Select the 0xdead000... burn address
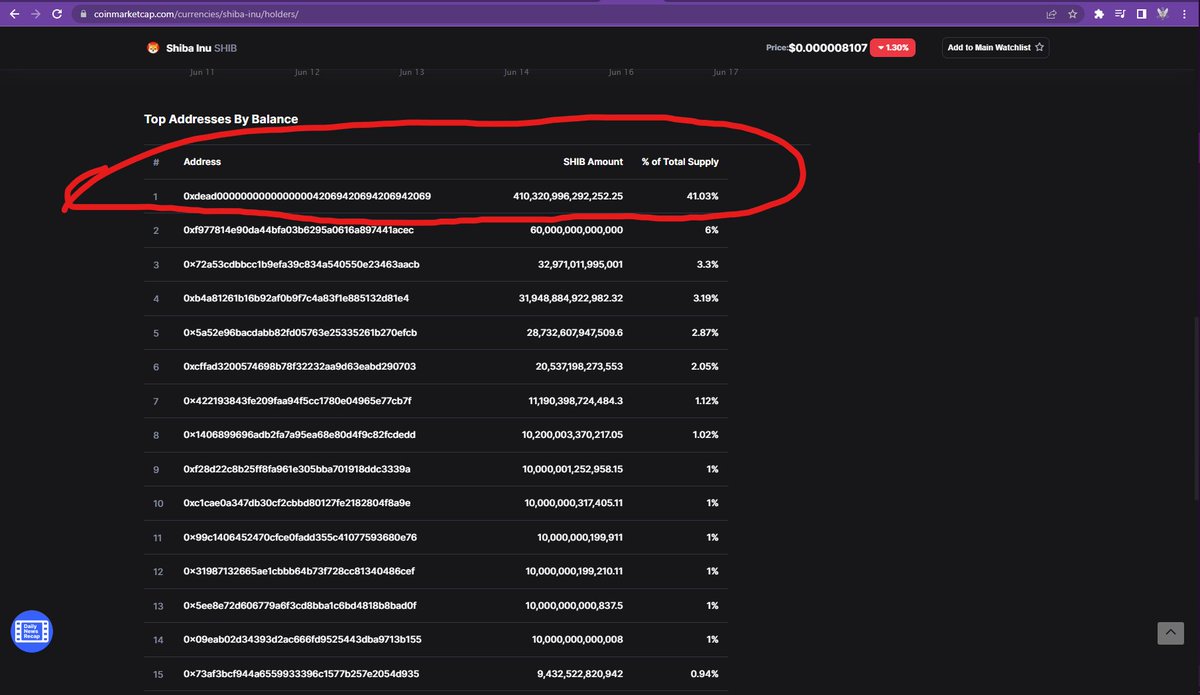This screenshot has height=695, width=1200. (308, 196)
